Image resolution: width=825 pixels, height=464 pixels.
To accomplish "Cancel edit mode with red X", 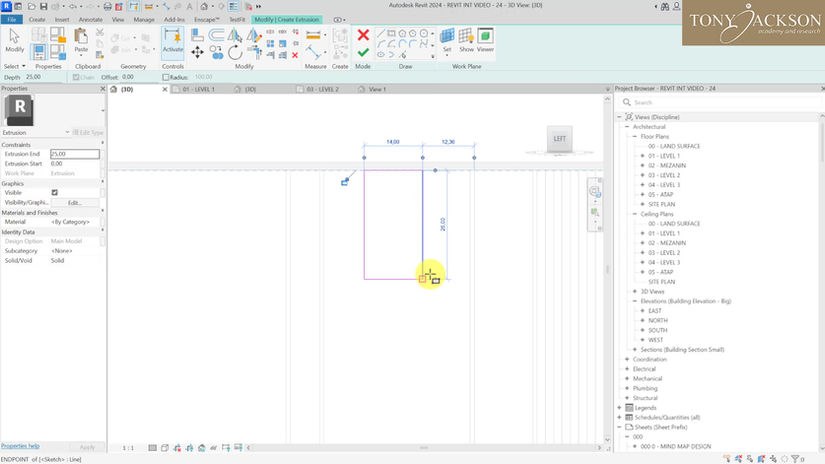I will click(x=363, y=35).
